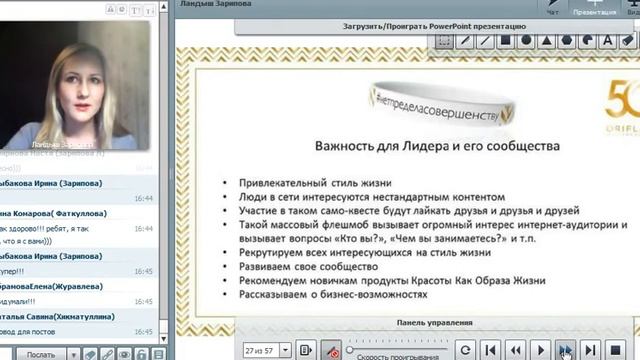Screen dimensions: 640x360
Task: Select the text "A" tool
Action: [608, 41]
